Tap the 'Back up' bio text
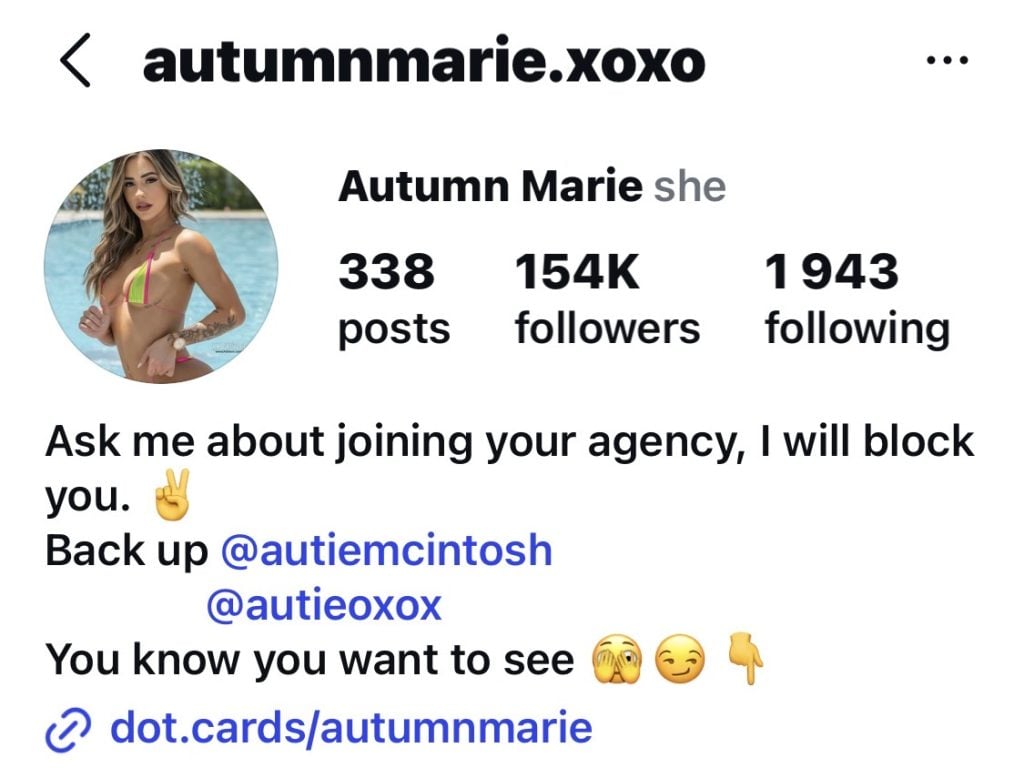 127,551
